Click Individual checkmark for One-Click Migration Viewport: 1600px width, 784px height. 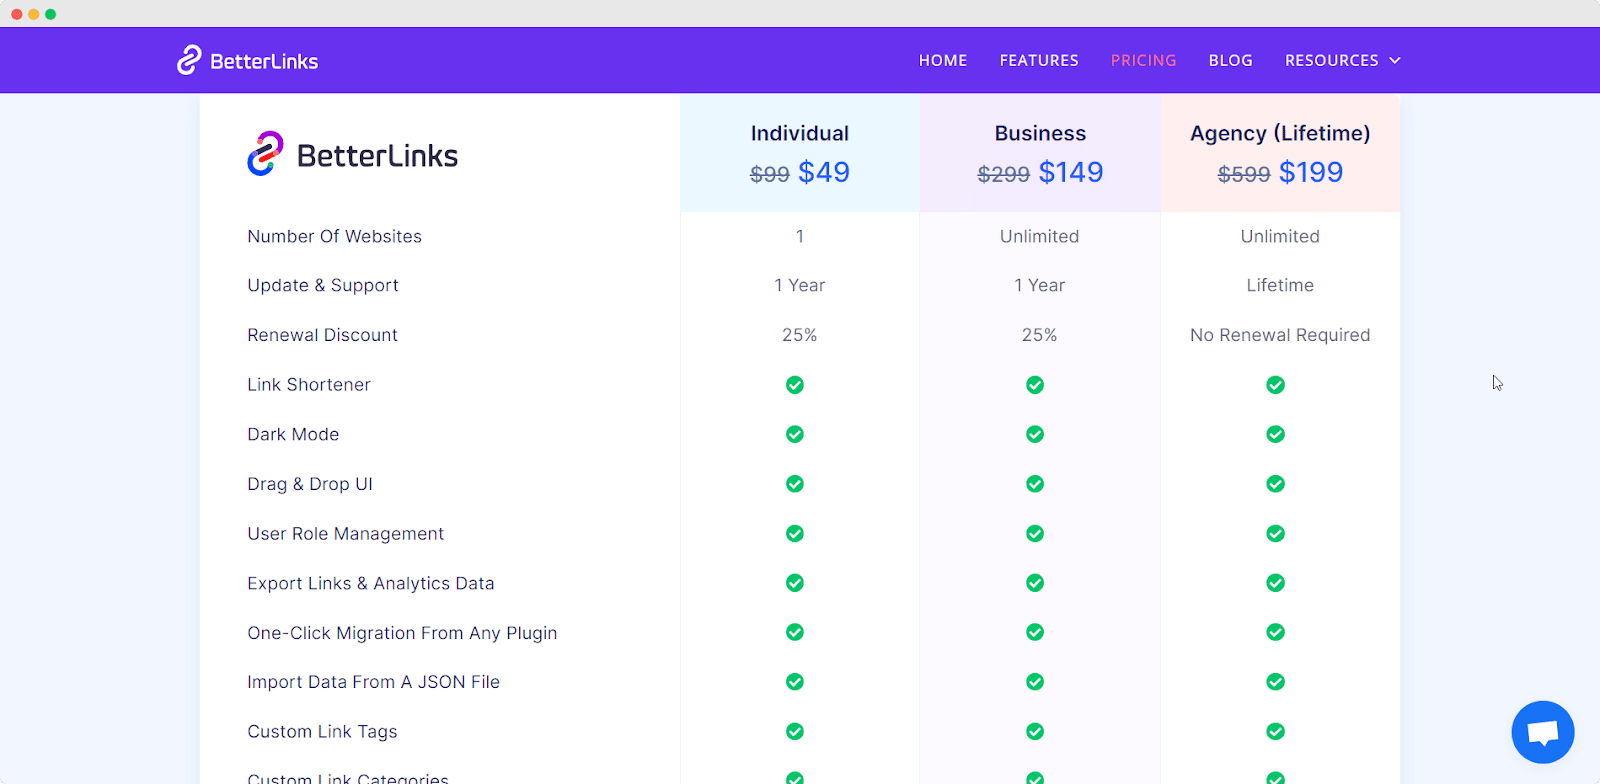click(x=795, y=632)
